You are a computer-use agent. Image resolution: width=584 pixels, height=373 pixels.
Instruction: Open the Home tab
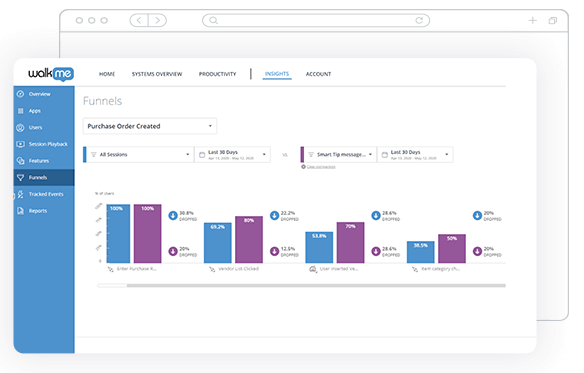pos(107,74)
